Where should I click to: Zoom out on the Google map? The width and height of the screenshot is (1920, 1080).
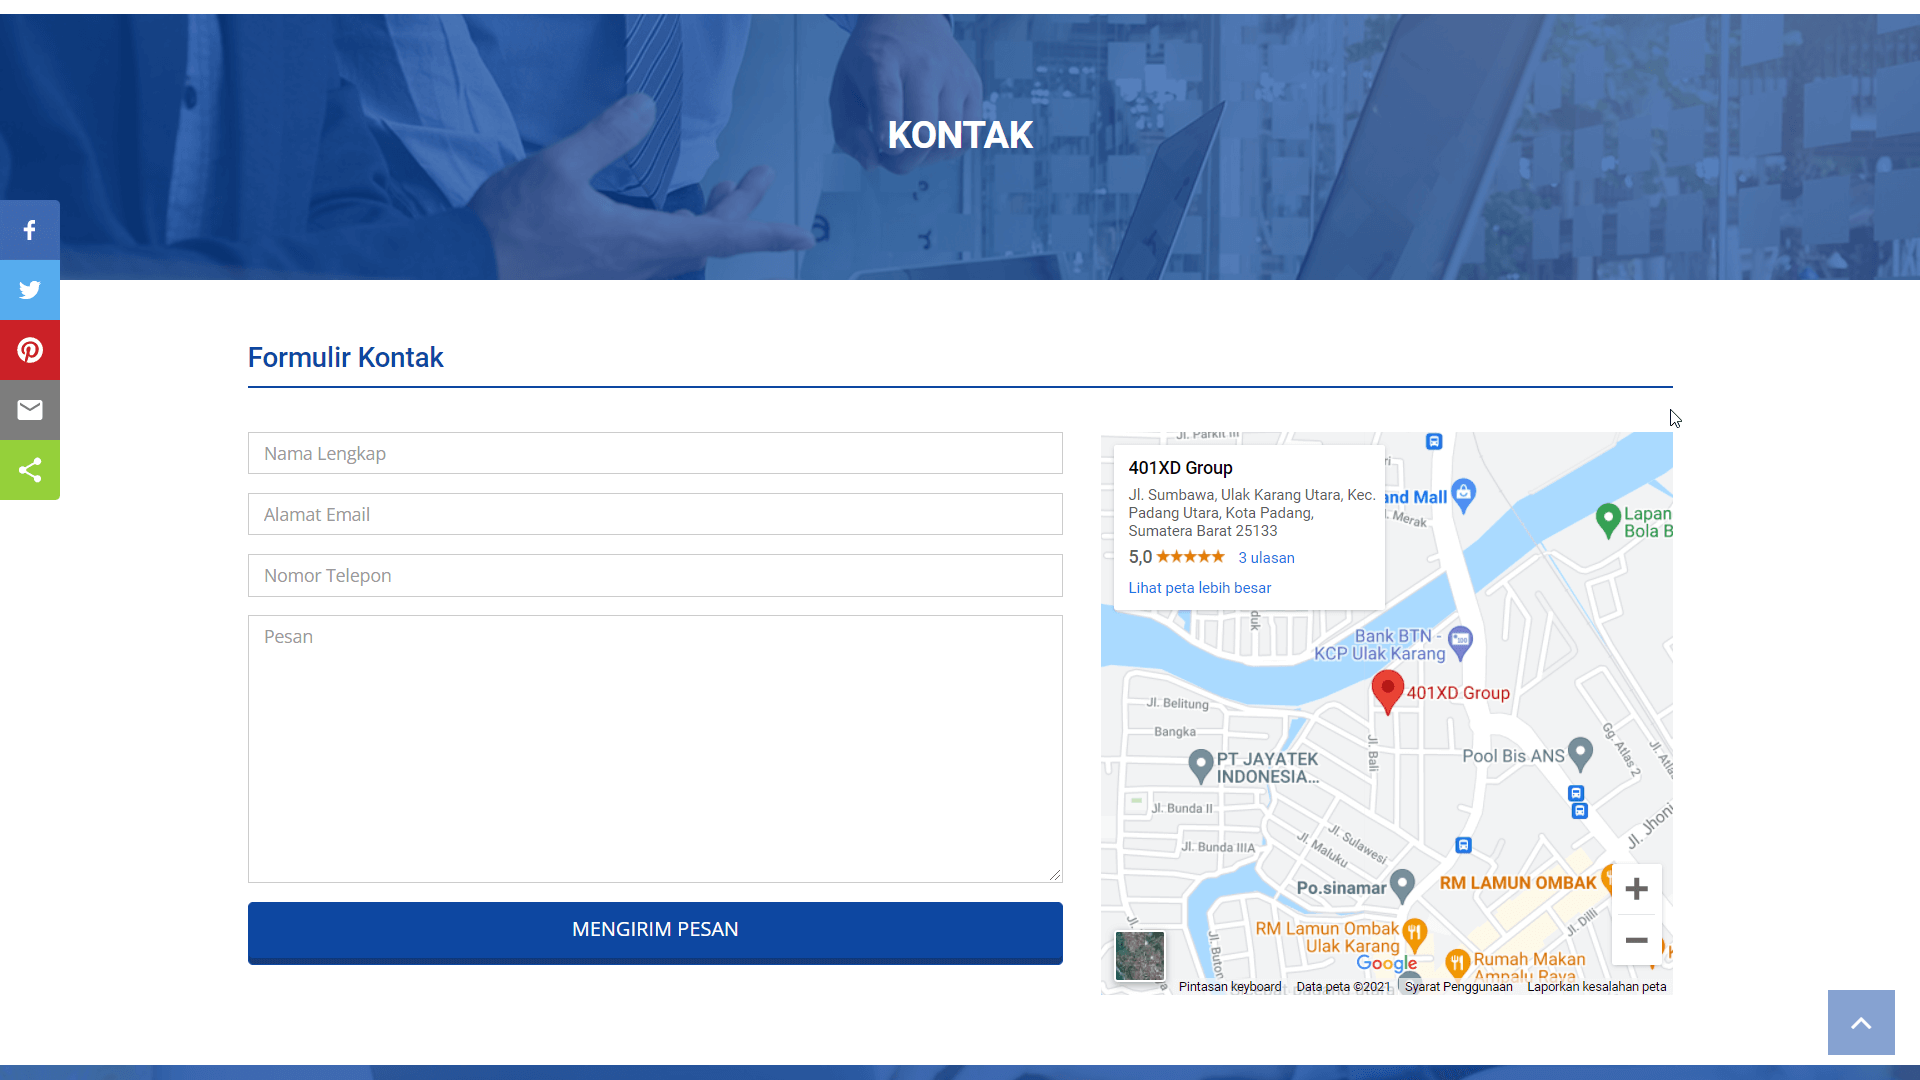[1636, 940]
